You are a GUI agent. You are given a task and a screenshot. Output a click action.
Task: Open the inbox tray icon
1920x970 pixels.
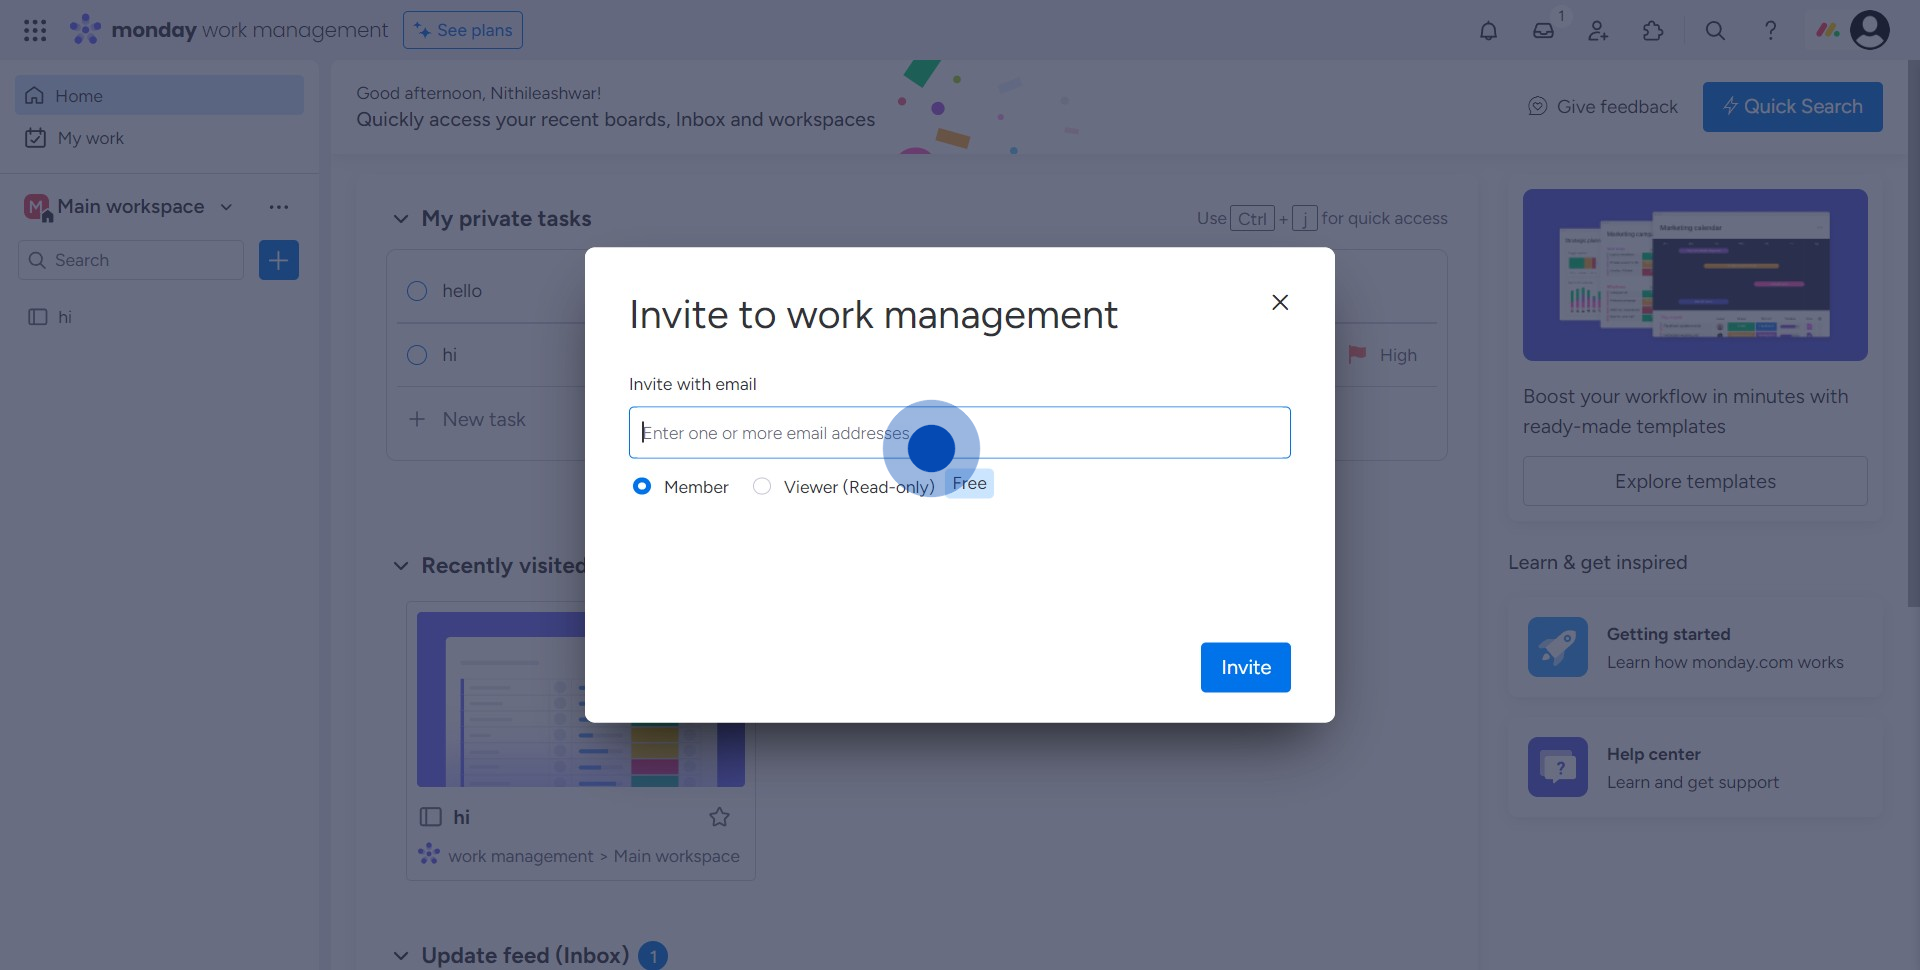[1543, 31]
